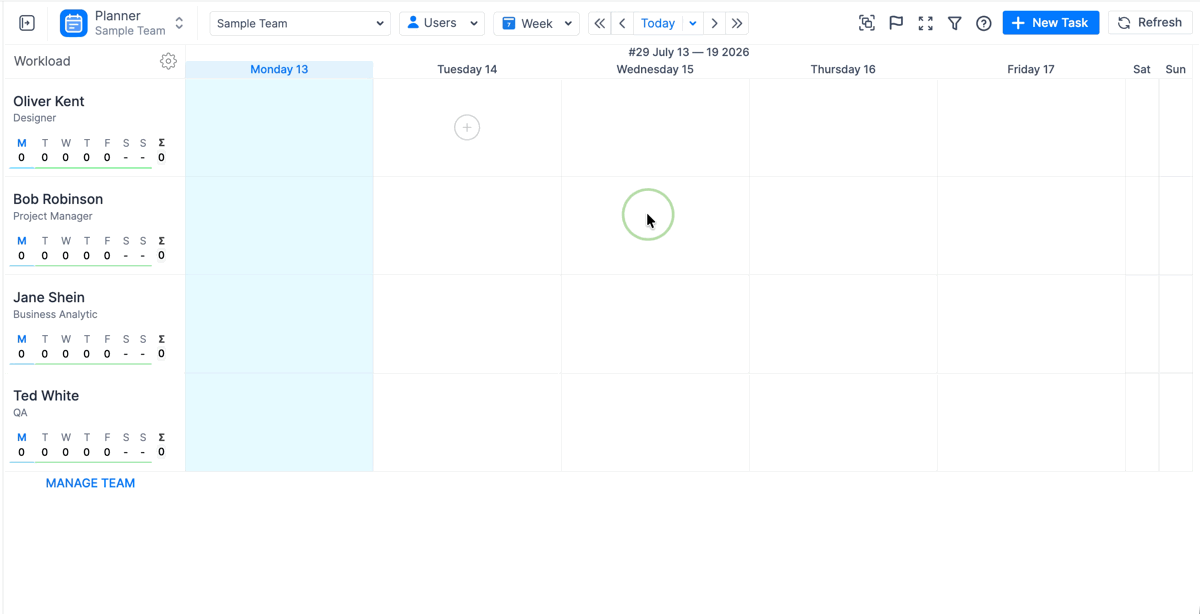The height and width of the screenshot is (614, 1200).
Task: Open the Users view dropdown
Action: coord(442,23)
